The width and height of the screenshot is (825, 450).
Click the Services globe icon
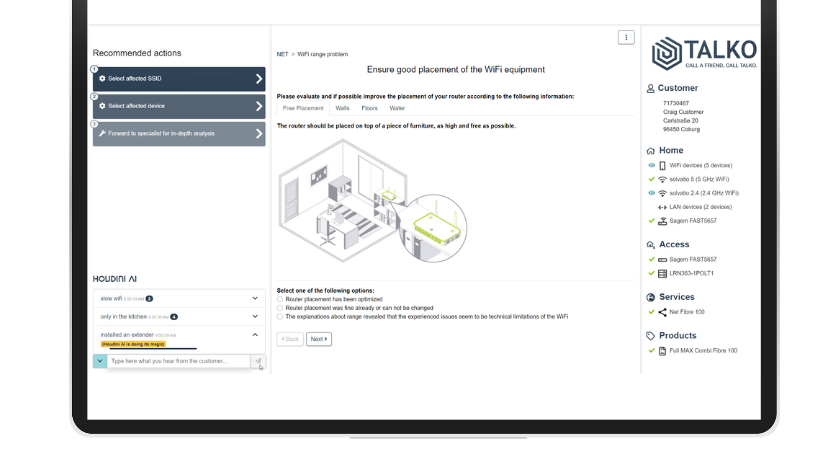pyautogui.click(x=651, y=297)
